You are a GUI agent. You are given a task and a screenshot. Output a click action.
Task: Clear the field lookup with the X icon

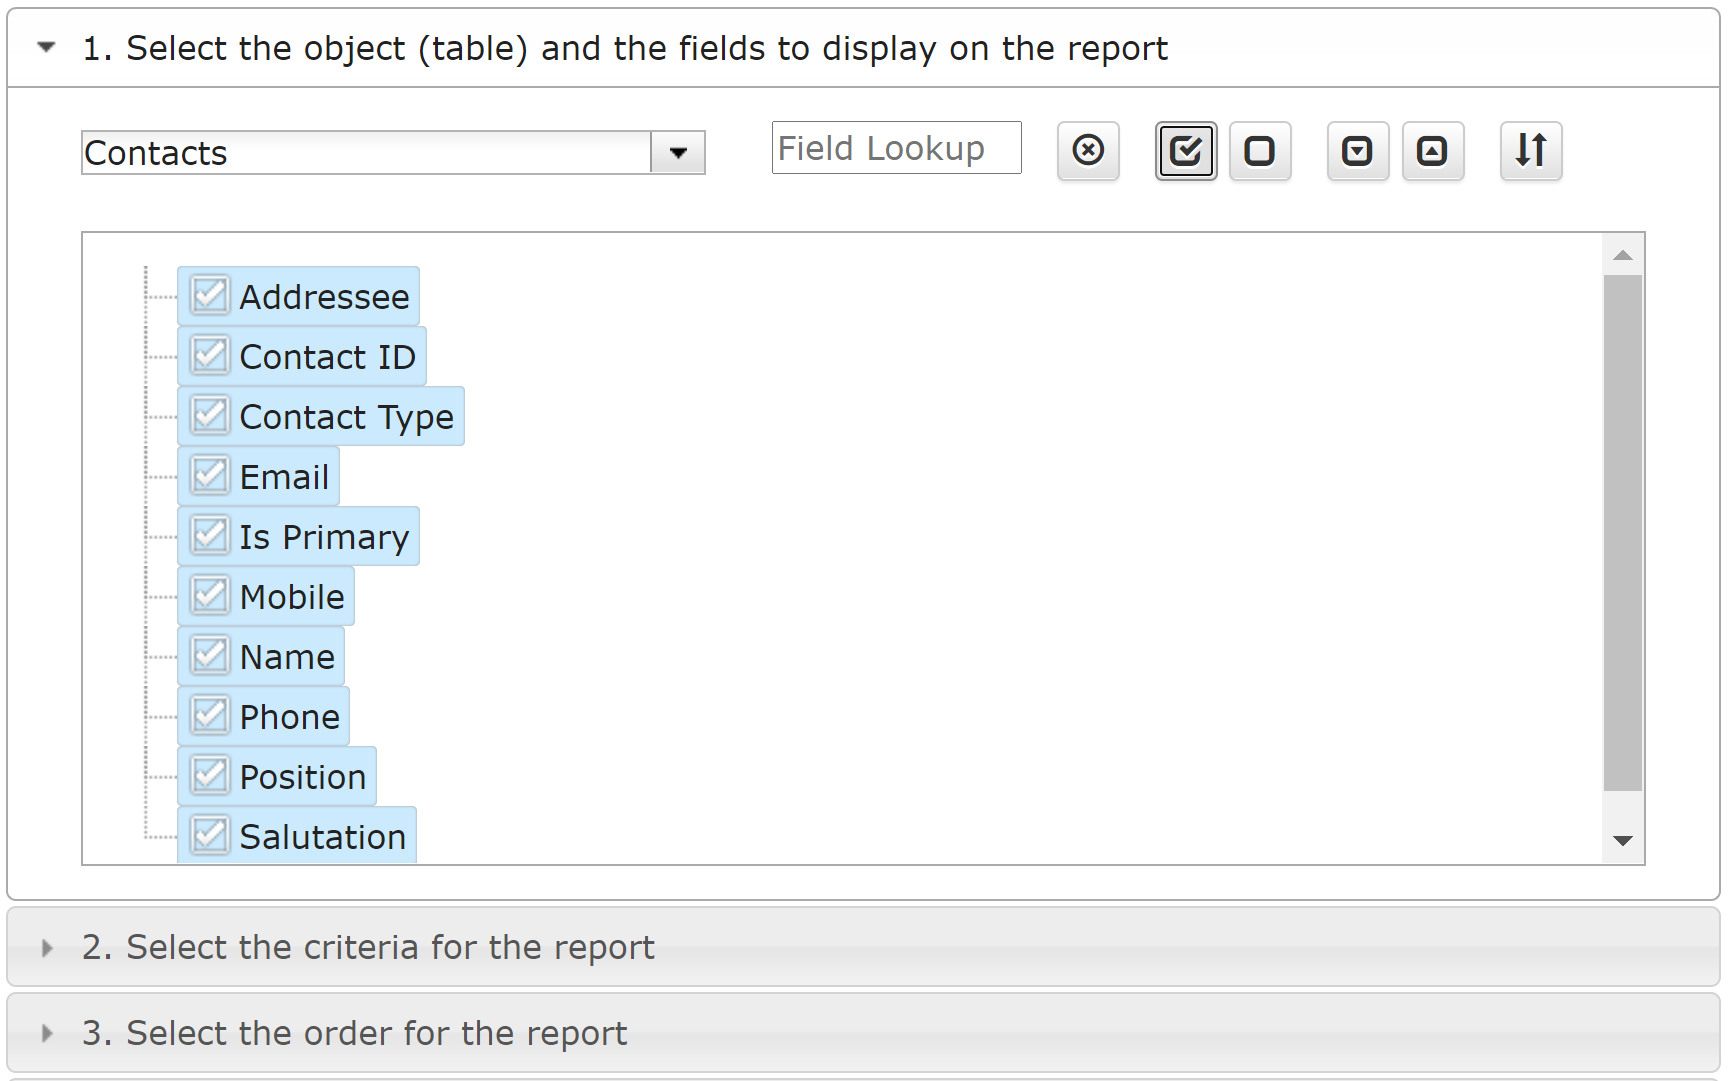[1088, 151]
